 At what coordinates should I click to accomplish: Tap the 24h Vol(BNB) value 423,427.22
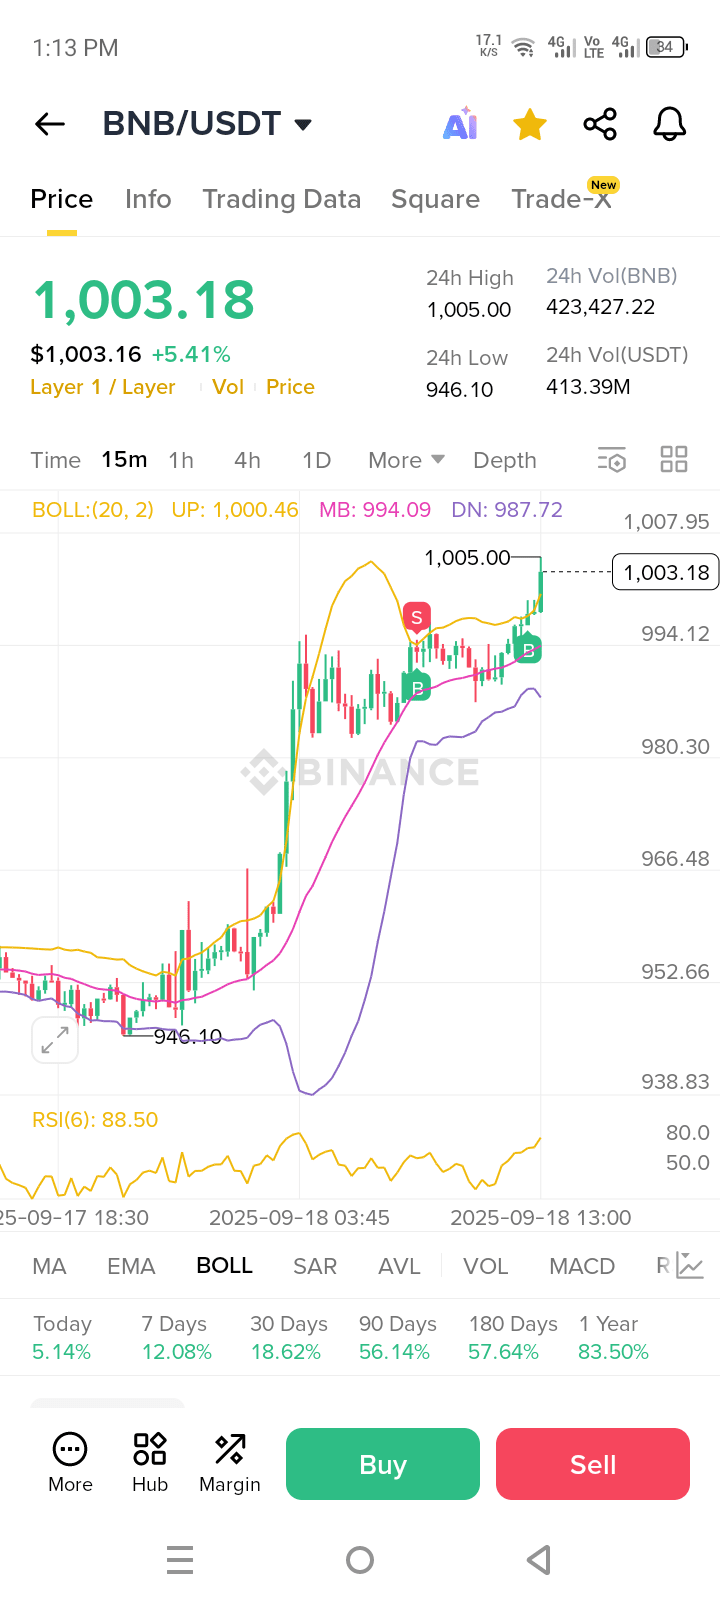(601, 307)
